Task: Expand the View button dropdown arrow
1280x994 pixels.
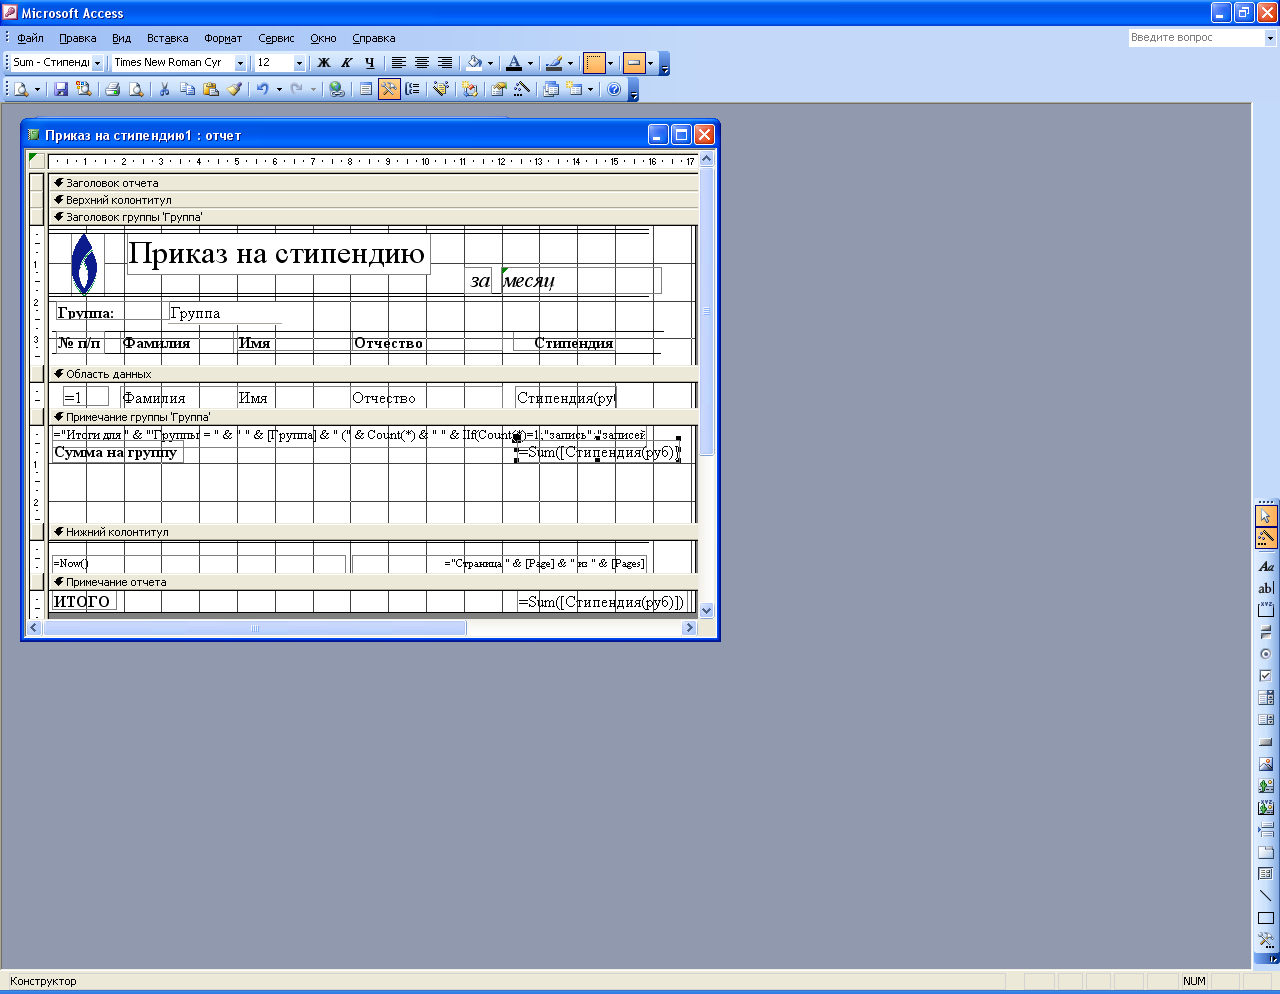Action: 37,89
